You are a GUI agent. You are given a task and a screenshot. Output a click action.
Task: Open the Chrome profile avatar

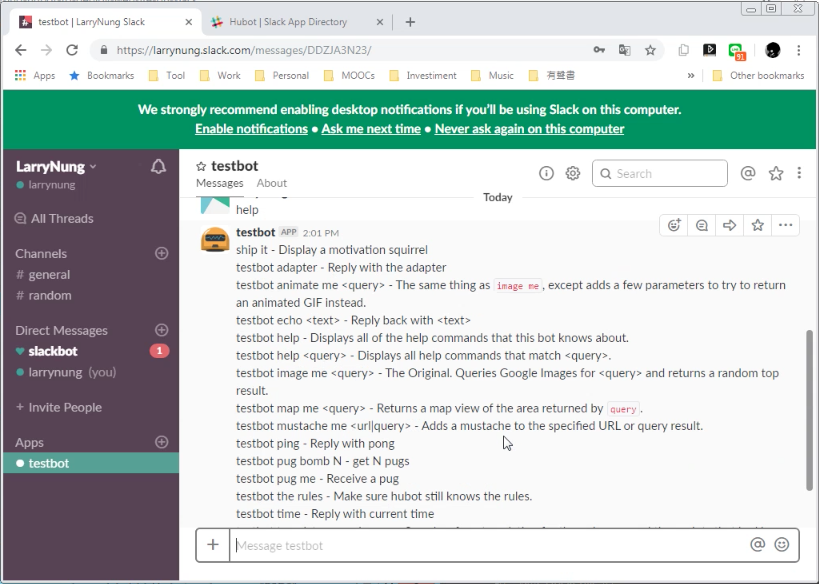773,50
